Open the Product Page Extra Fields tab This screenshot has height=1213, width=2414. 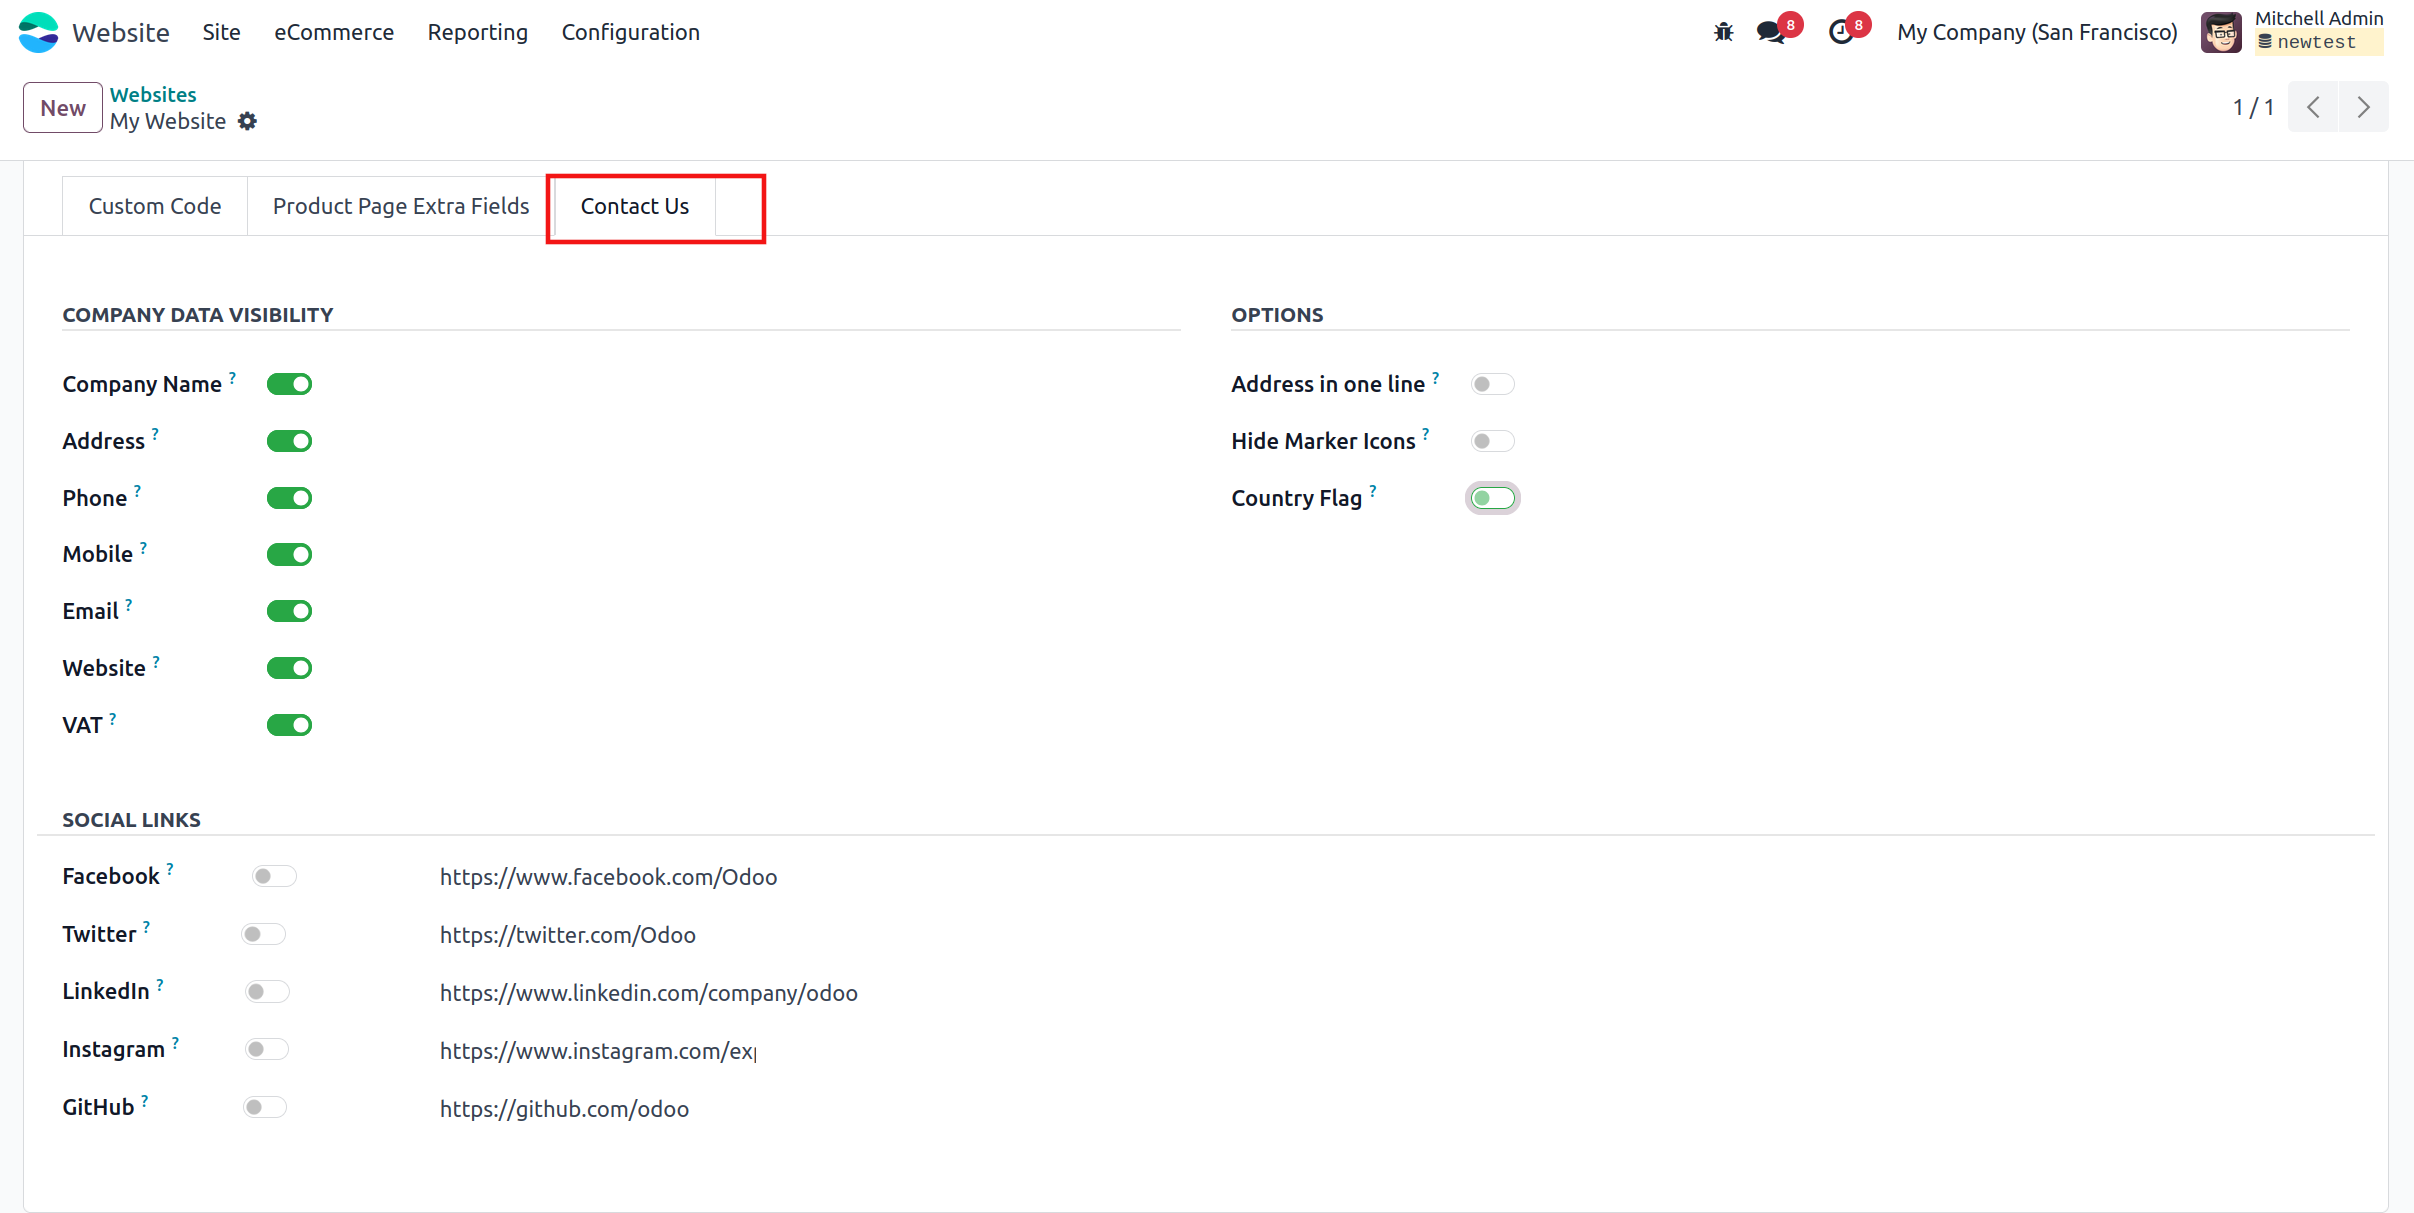[400, 206]
